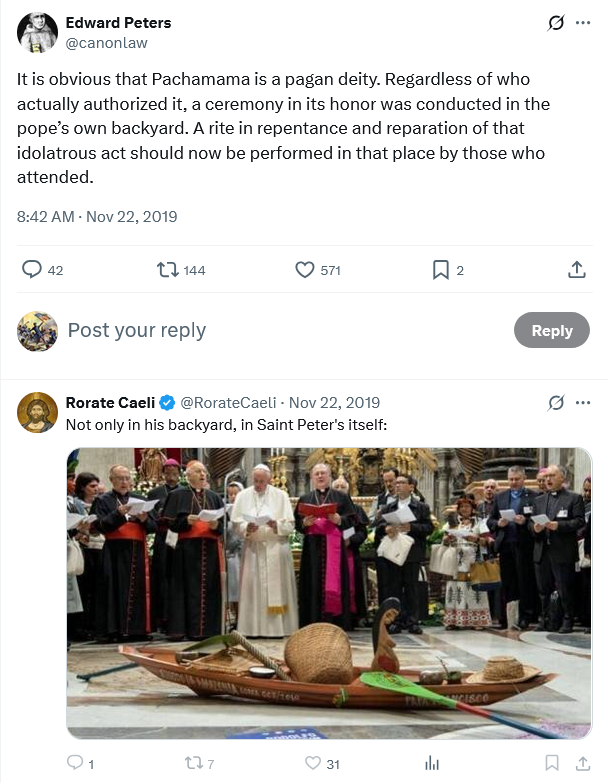The width and height of the screenshot is (608, 783).
Task: Expand more options on Rorate Caeli's reply
Action: tap(583, 403)
